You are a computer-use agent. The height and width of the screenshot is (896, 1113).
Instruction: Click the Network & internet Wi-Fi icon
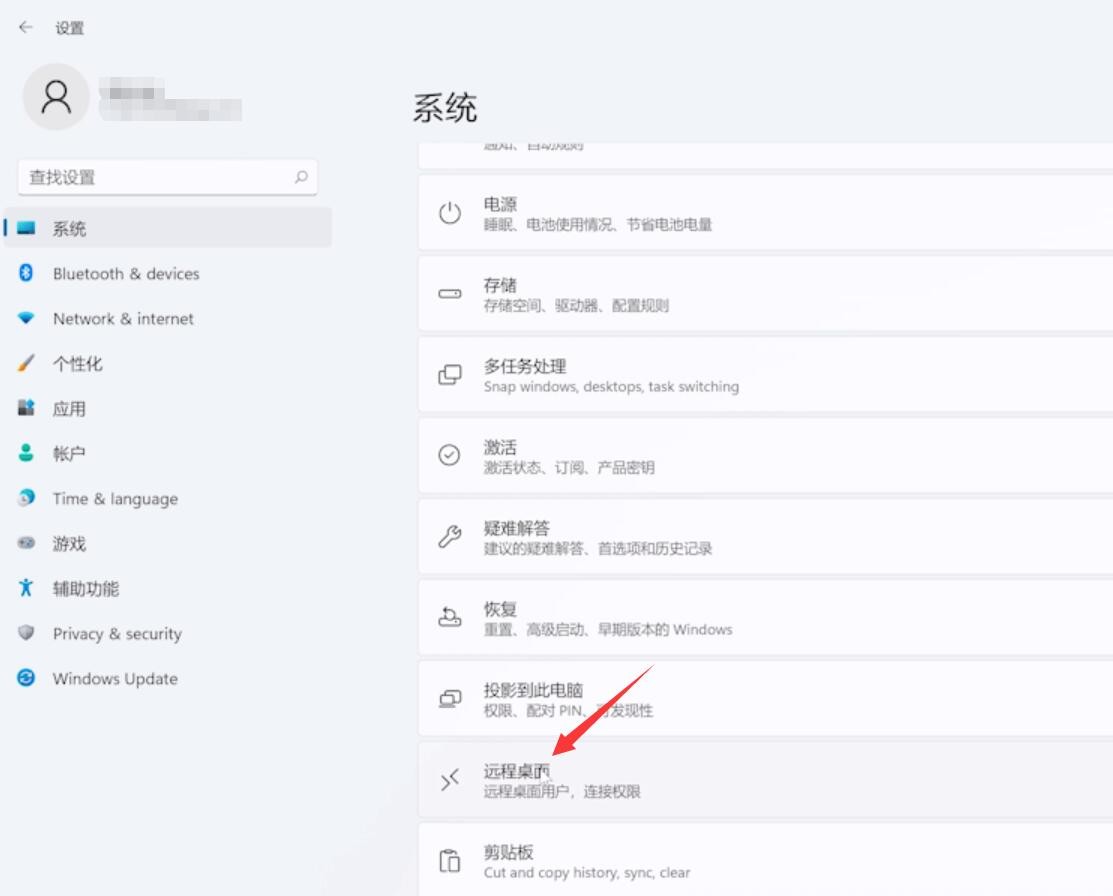(x=27, y=319)
